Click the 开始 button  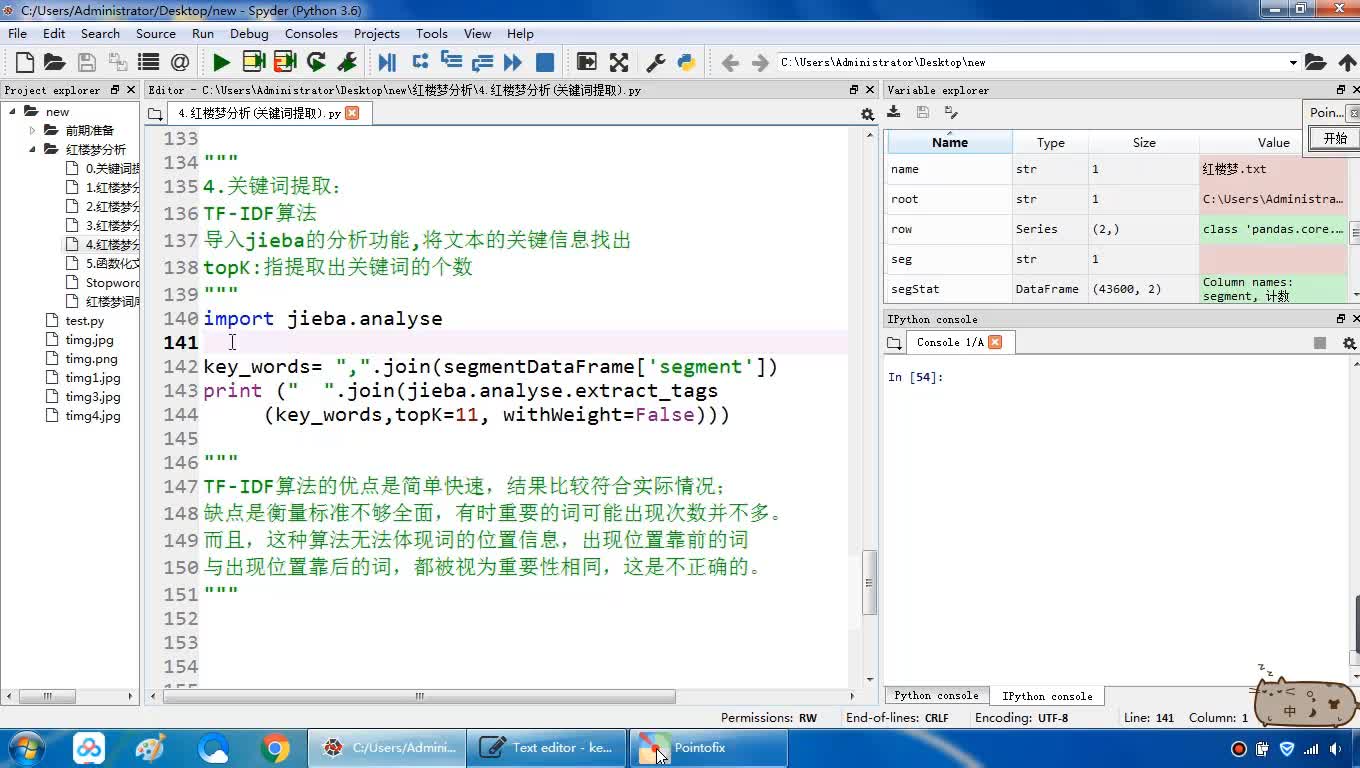pyautogui.click(x=1335, y=138)
